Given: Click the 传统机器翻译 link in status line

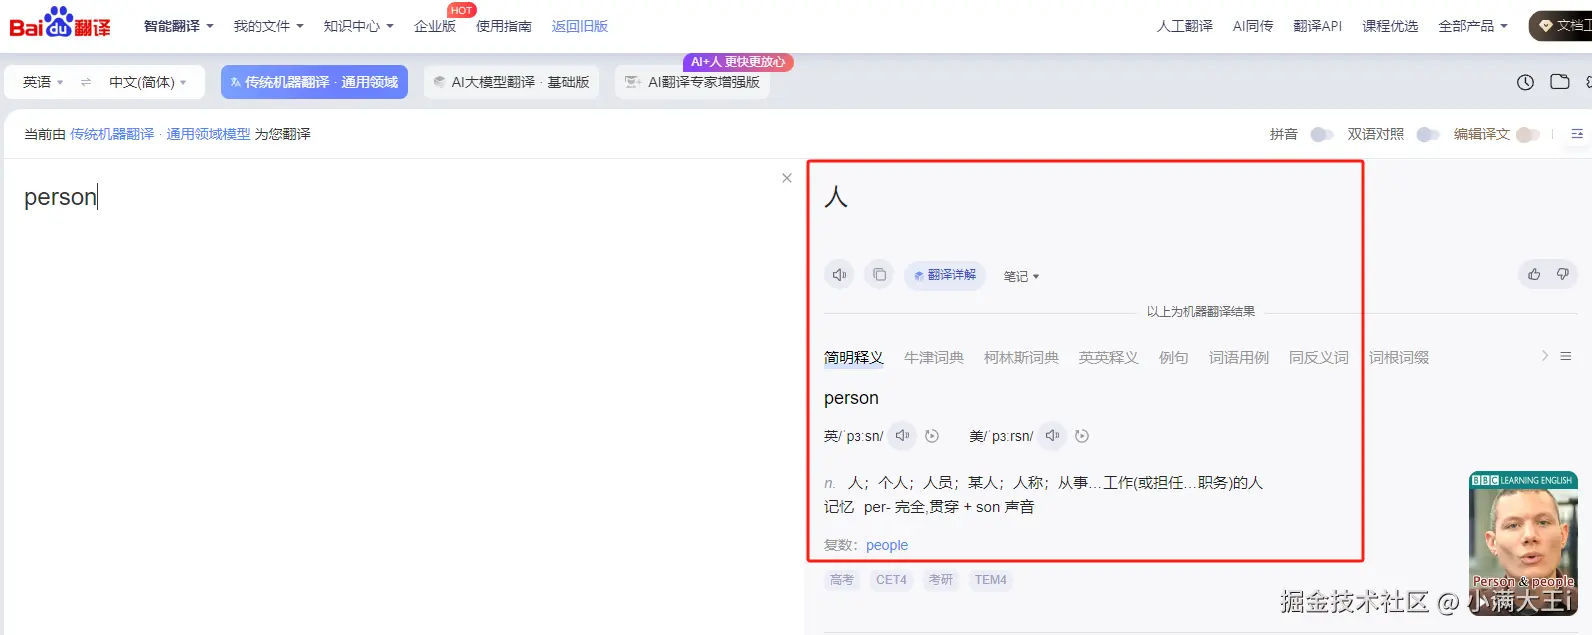Looking at the screenshot, I should [112, 134].
